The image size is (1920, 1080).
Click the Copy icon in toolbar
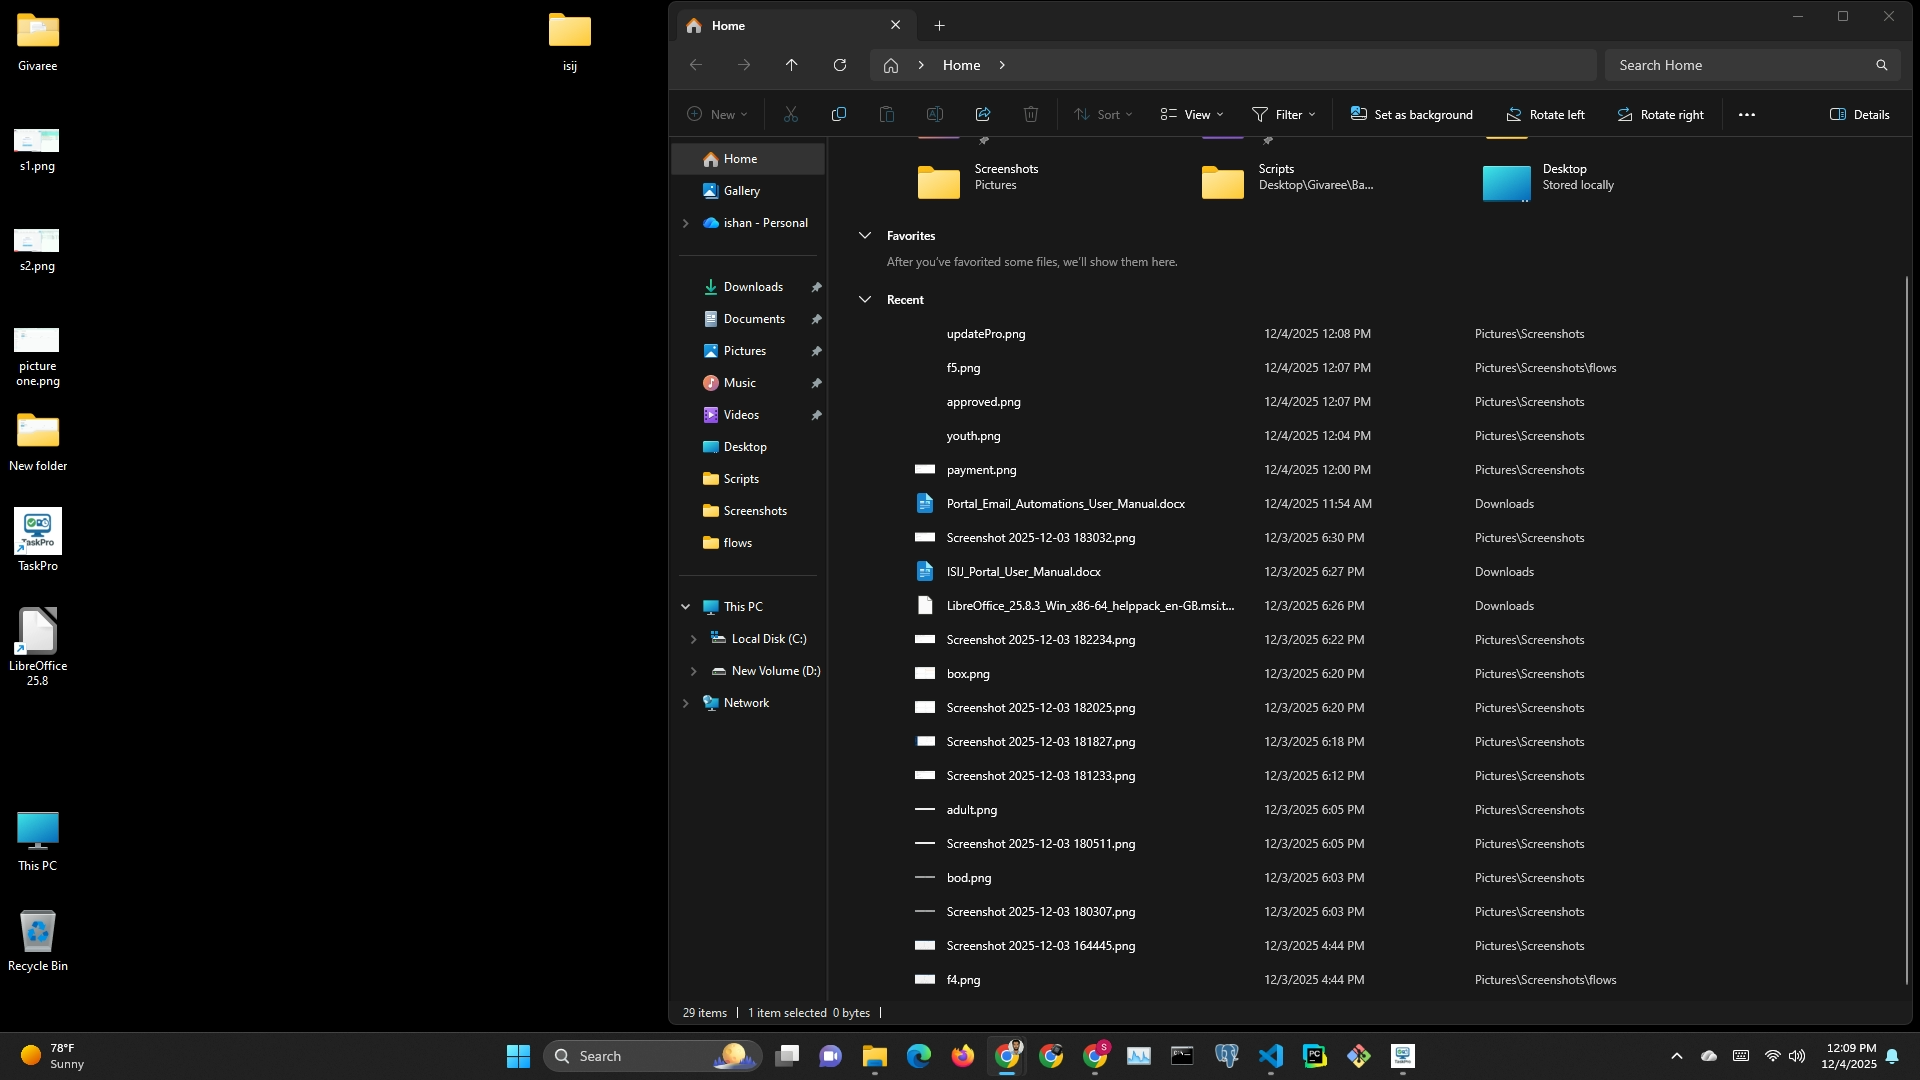click(839, 114)
